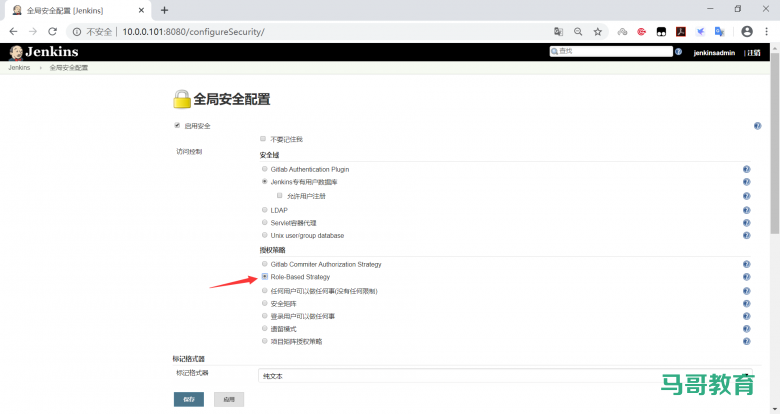The image size is (780, 414).
Task: Open help icon for Unix user/group database
Action: point(746,235)
